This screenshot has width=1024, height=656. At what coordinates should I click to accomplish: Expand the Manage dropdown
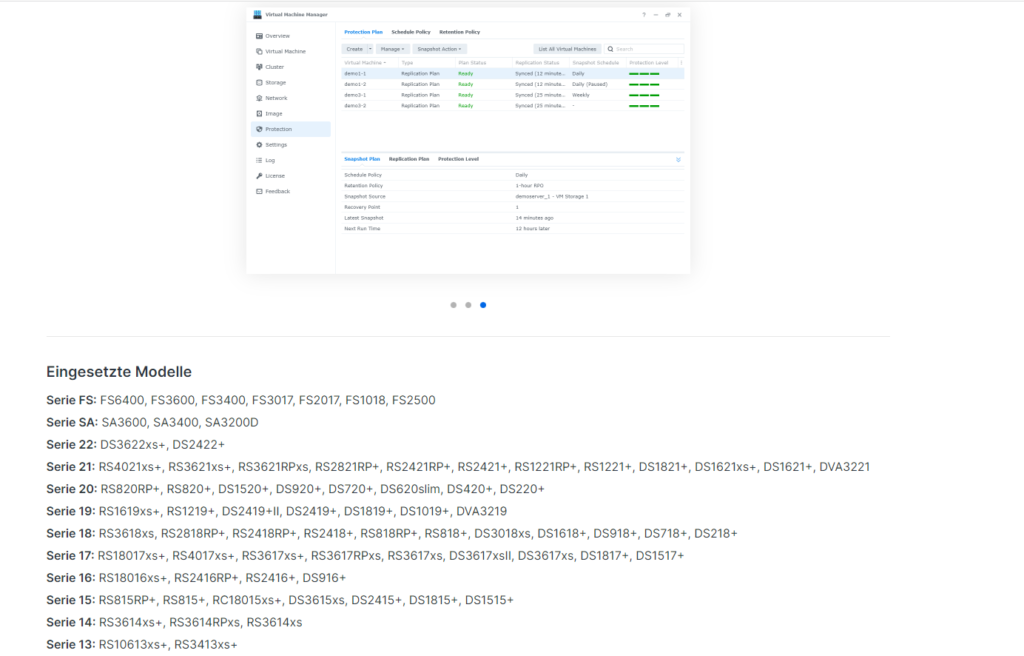coord(393,49)
